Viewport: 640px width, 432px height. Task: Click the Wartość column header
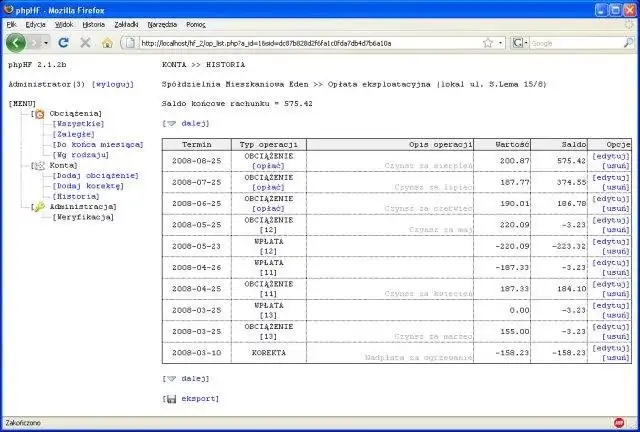[502, 145]
